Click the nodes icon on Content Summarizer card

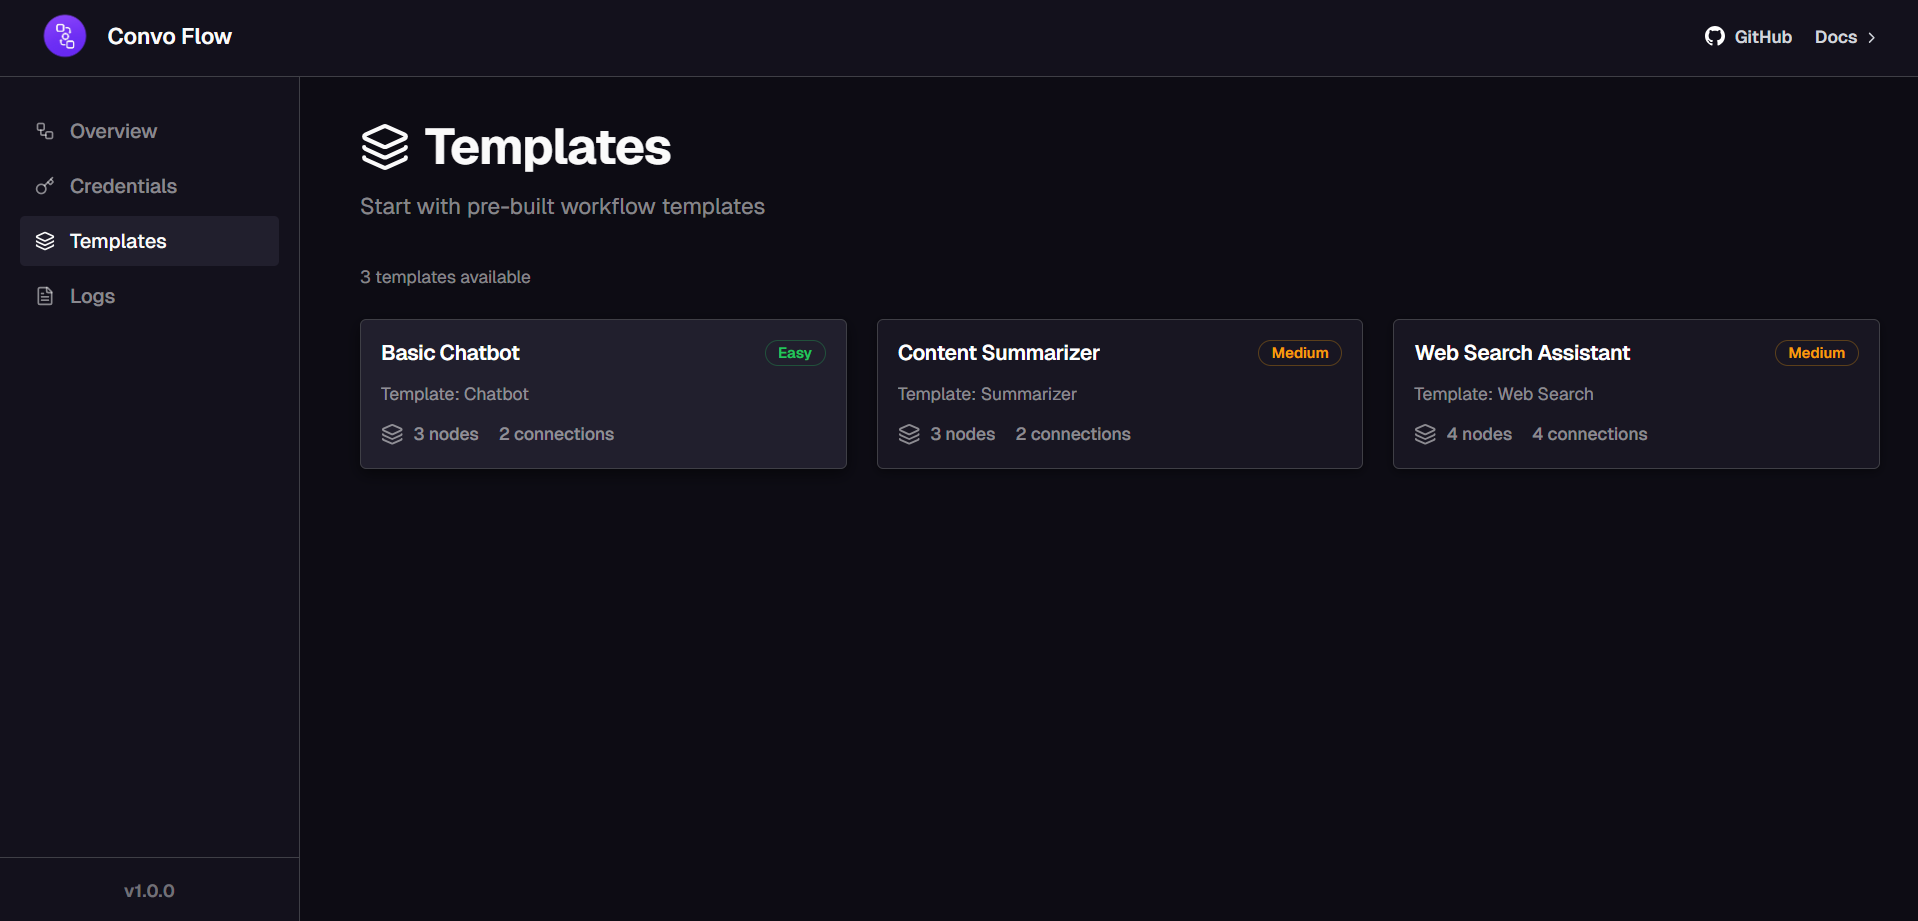click(908, 434)
